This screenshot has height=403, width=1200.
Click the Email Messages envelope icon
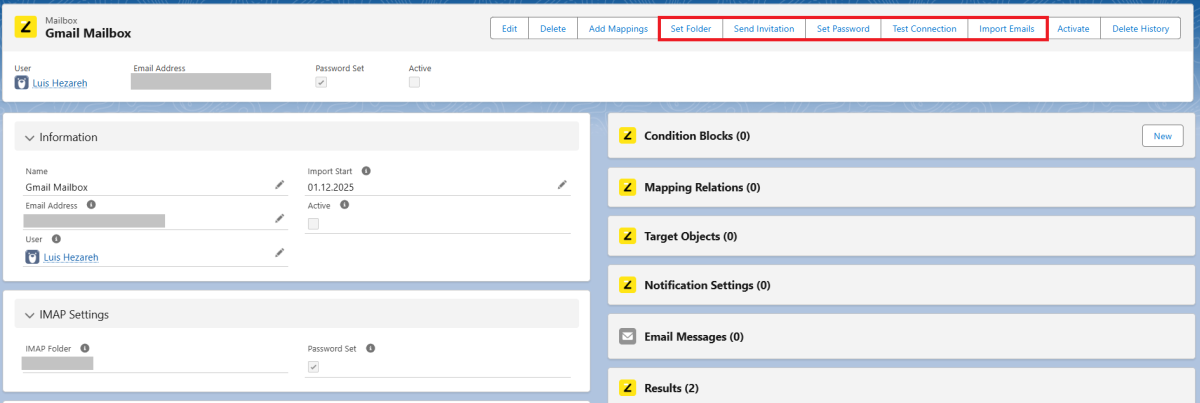628,337
